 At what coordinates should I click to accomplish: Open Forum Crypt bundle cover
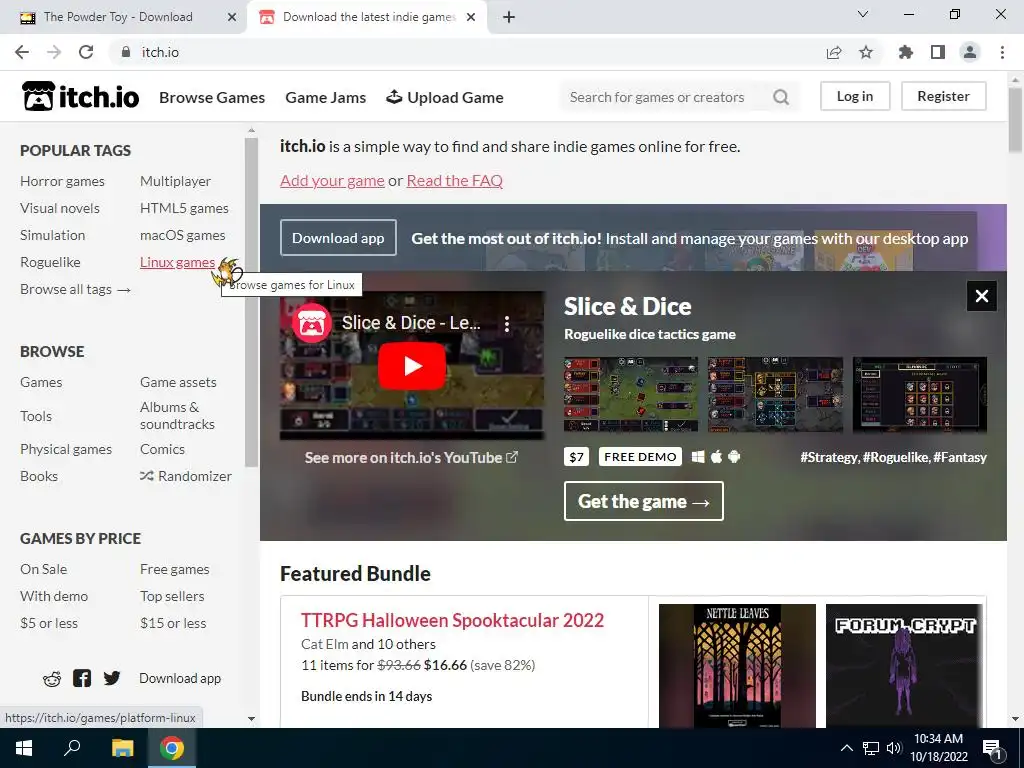coord(906,665)
